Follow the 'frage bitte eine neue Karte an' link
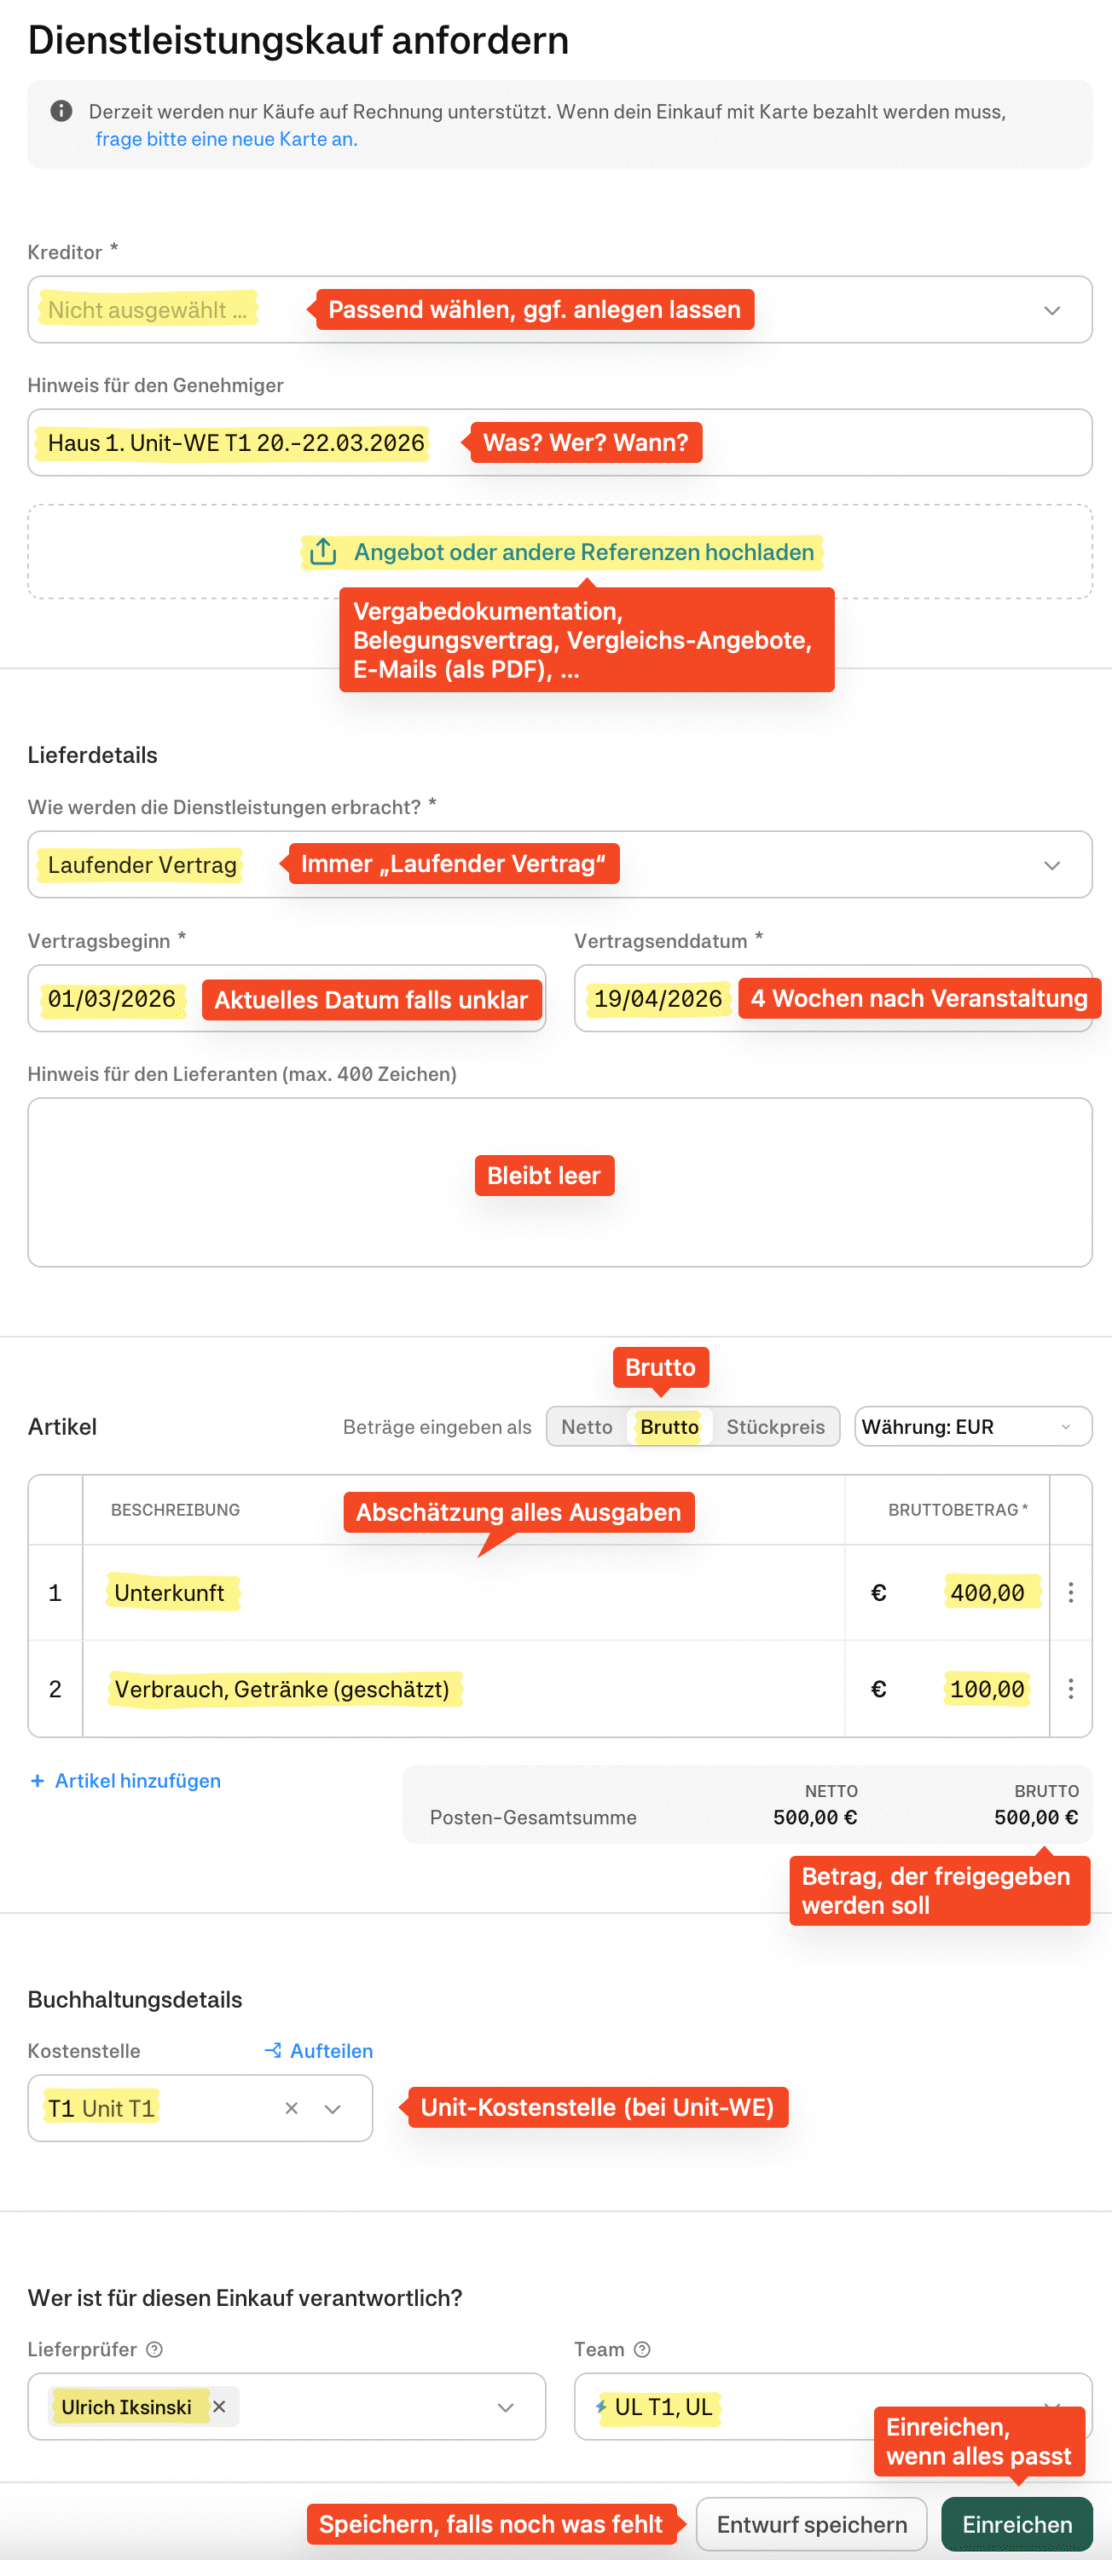This screenshot has width=1112, height=2560. pos(226,139)
